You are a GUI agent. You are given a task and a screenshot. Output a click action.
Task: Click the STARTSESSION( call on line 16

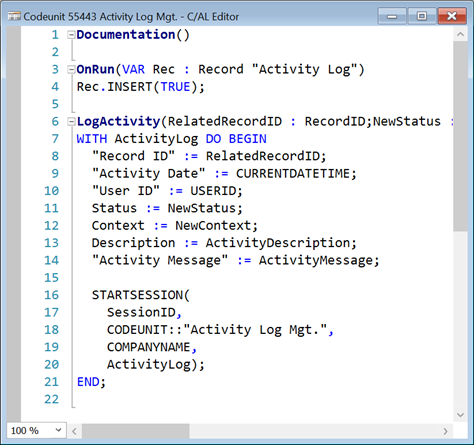tap(141, 295)
